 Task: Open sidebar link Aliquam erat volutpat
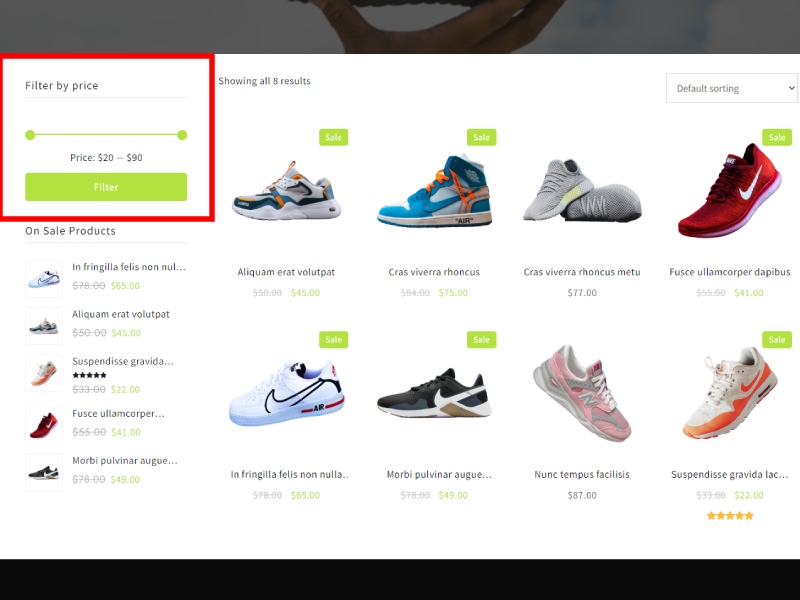[121, 314]
